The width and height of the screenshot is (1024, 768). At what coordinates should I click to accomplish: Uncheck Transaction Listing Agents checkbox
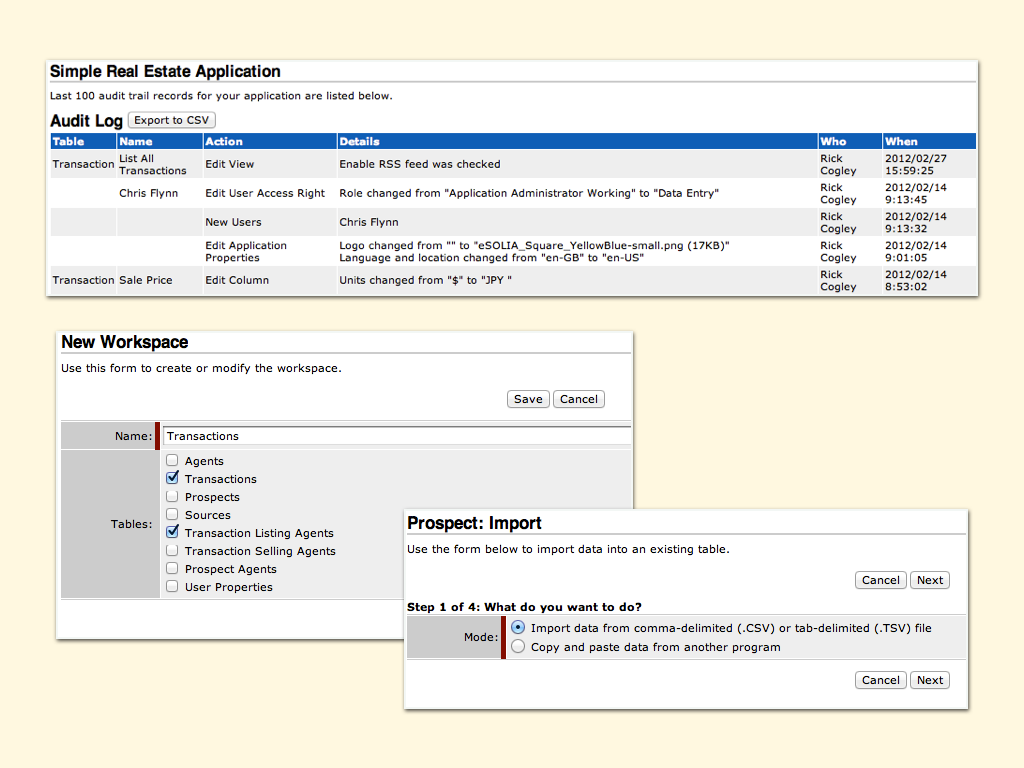(x=173, y=533)
